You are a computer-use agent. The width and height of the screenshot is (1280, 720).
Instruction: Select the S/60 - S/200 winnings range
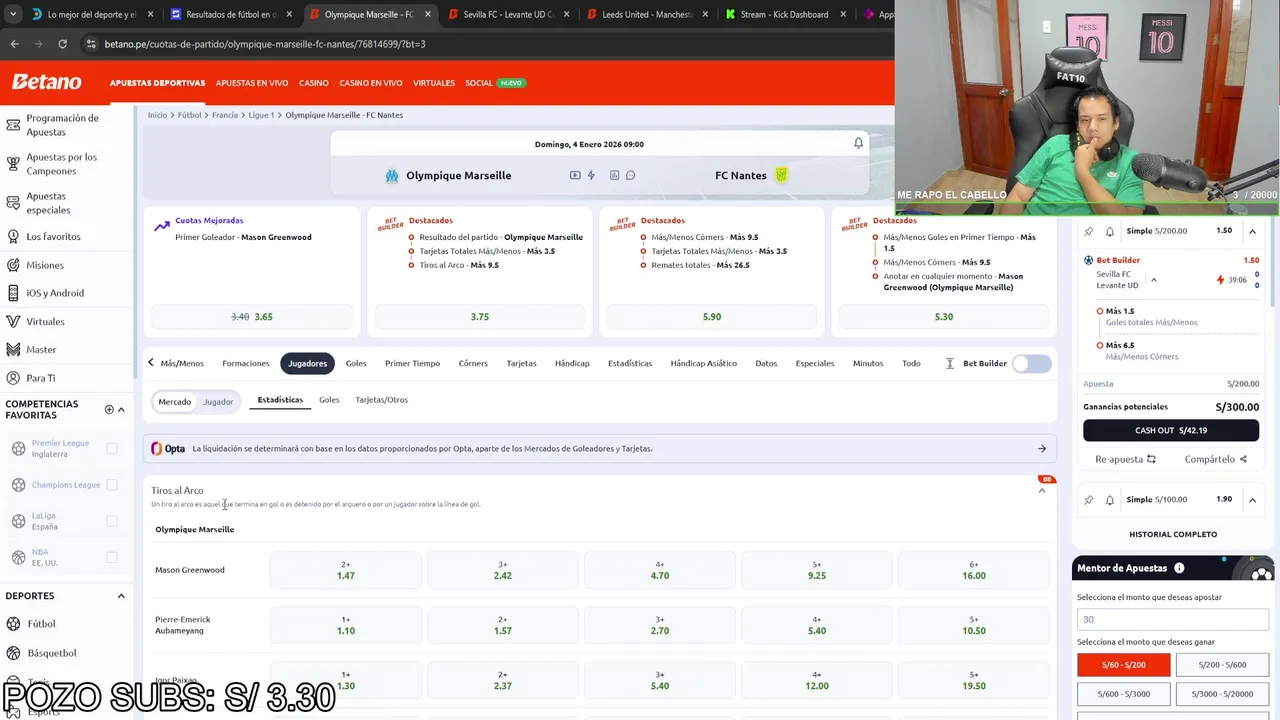click(1123, 664)
